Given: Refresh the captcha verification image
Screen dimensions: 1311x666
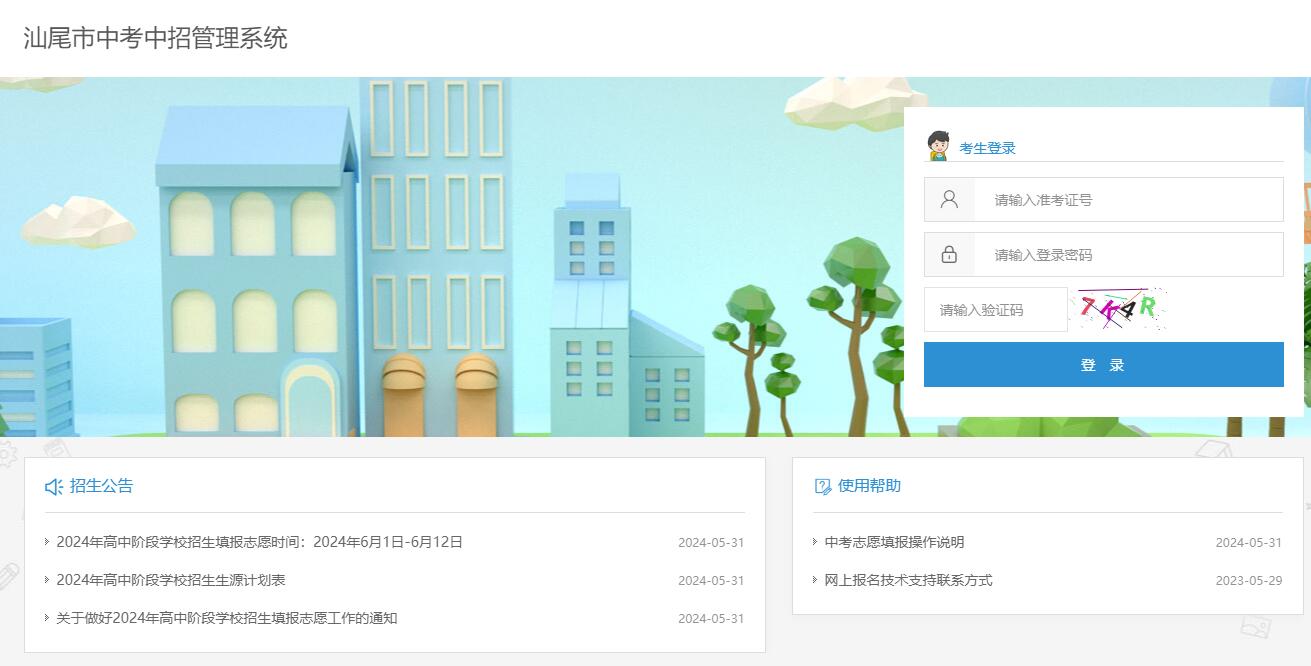Looking at the screenshot, I should point(1121,309).
